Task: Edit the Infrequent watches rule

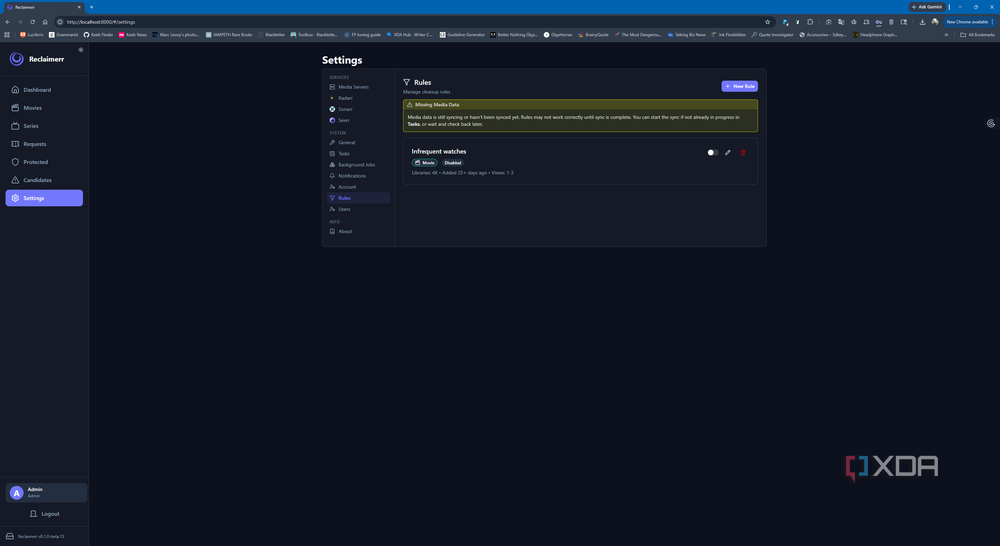Action: [728, 152]
